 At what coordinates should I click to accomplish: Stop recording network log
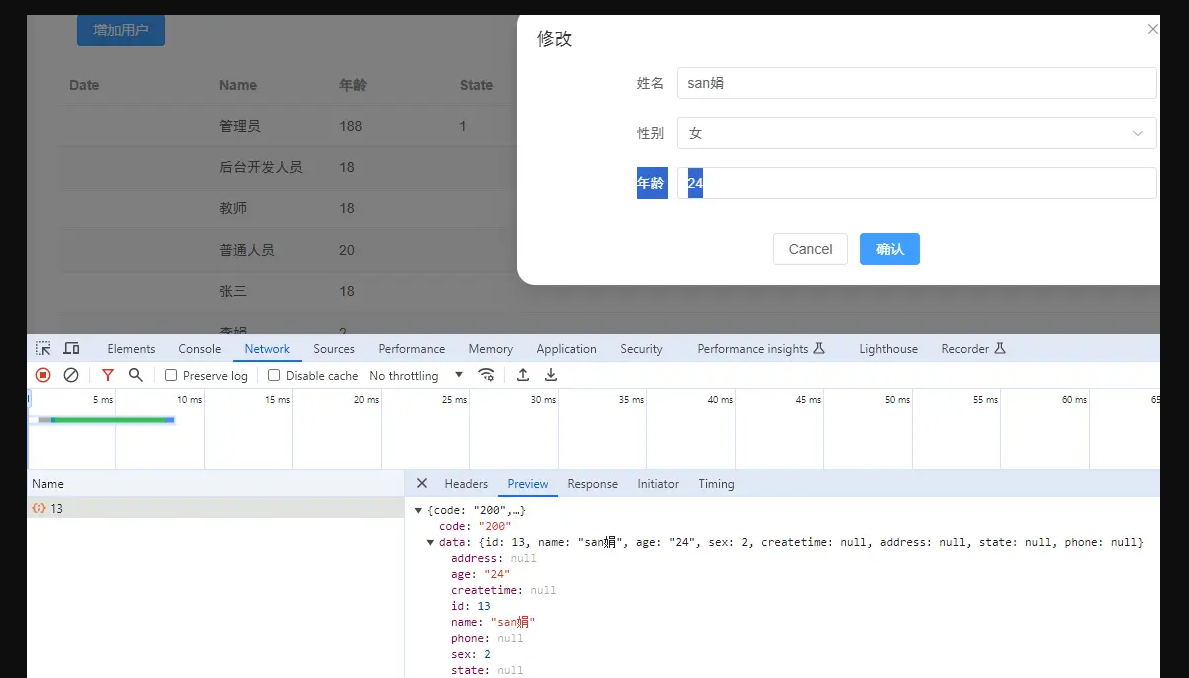(x=43, y=375)
